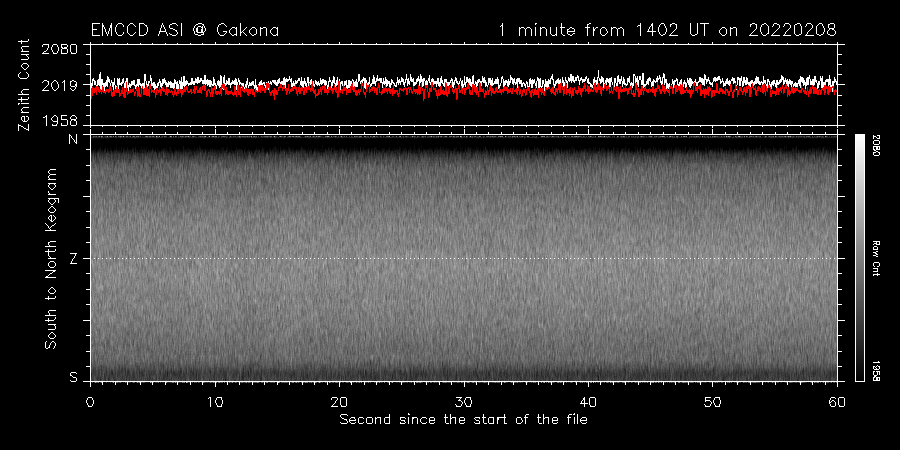Viewport: 900px width, 450px height.
Task: Click the 50 tick label on the time axis
Action: coord(712,401)
